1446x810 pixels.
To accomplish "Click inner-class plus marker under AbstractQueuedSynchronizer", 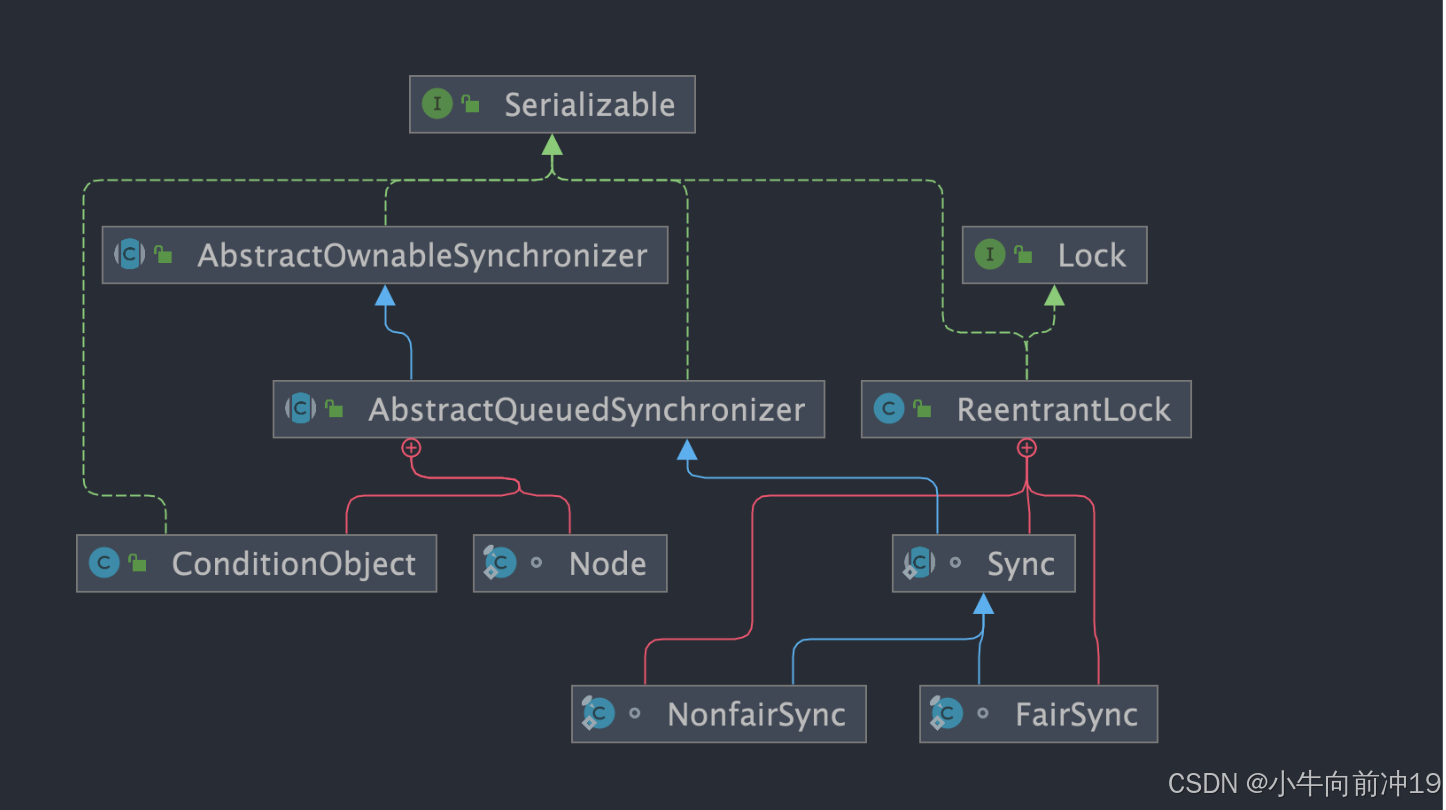I will pyautogui.click(x=410, y=448).
